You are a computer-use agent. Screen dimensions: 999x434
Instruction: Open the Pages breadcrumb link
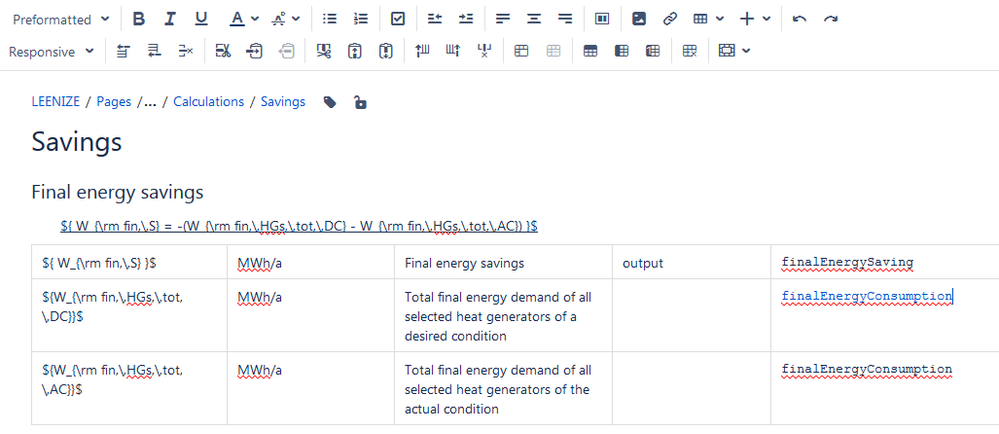114,102
